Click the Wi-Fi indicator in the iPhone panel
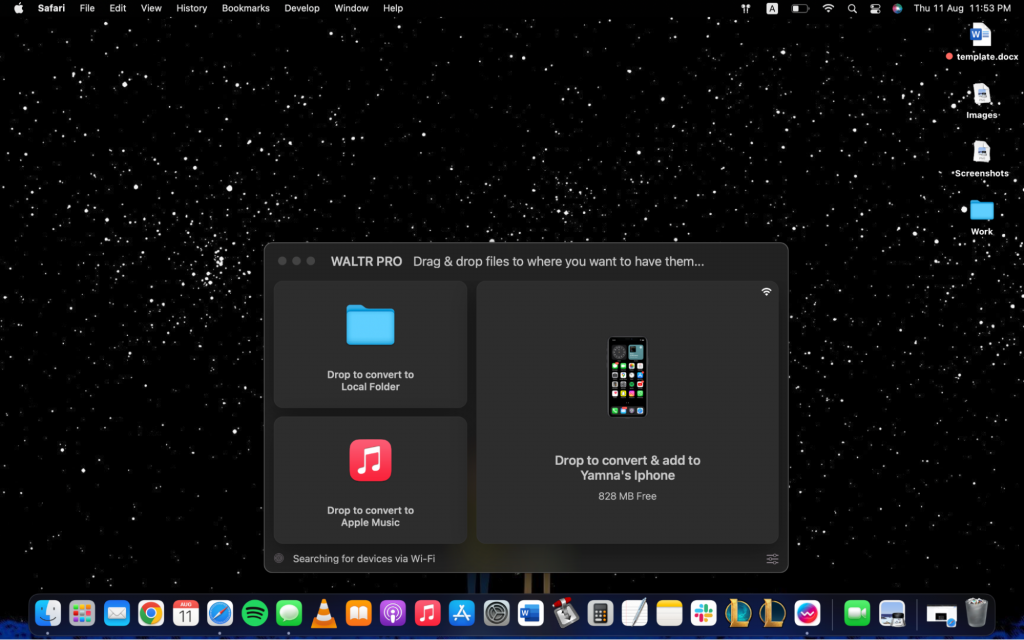The height and width of the screenshot is (640, 1024). coord(766,292)
